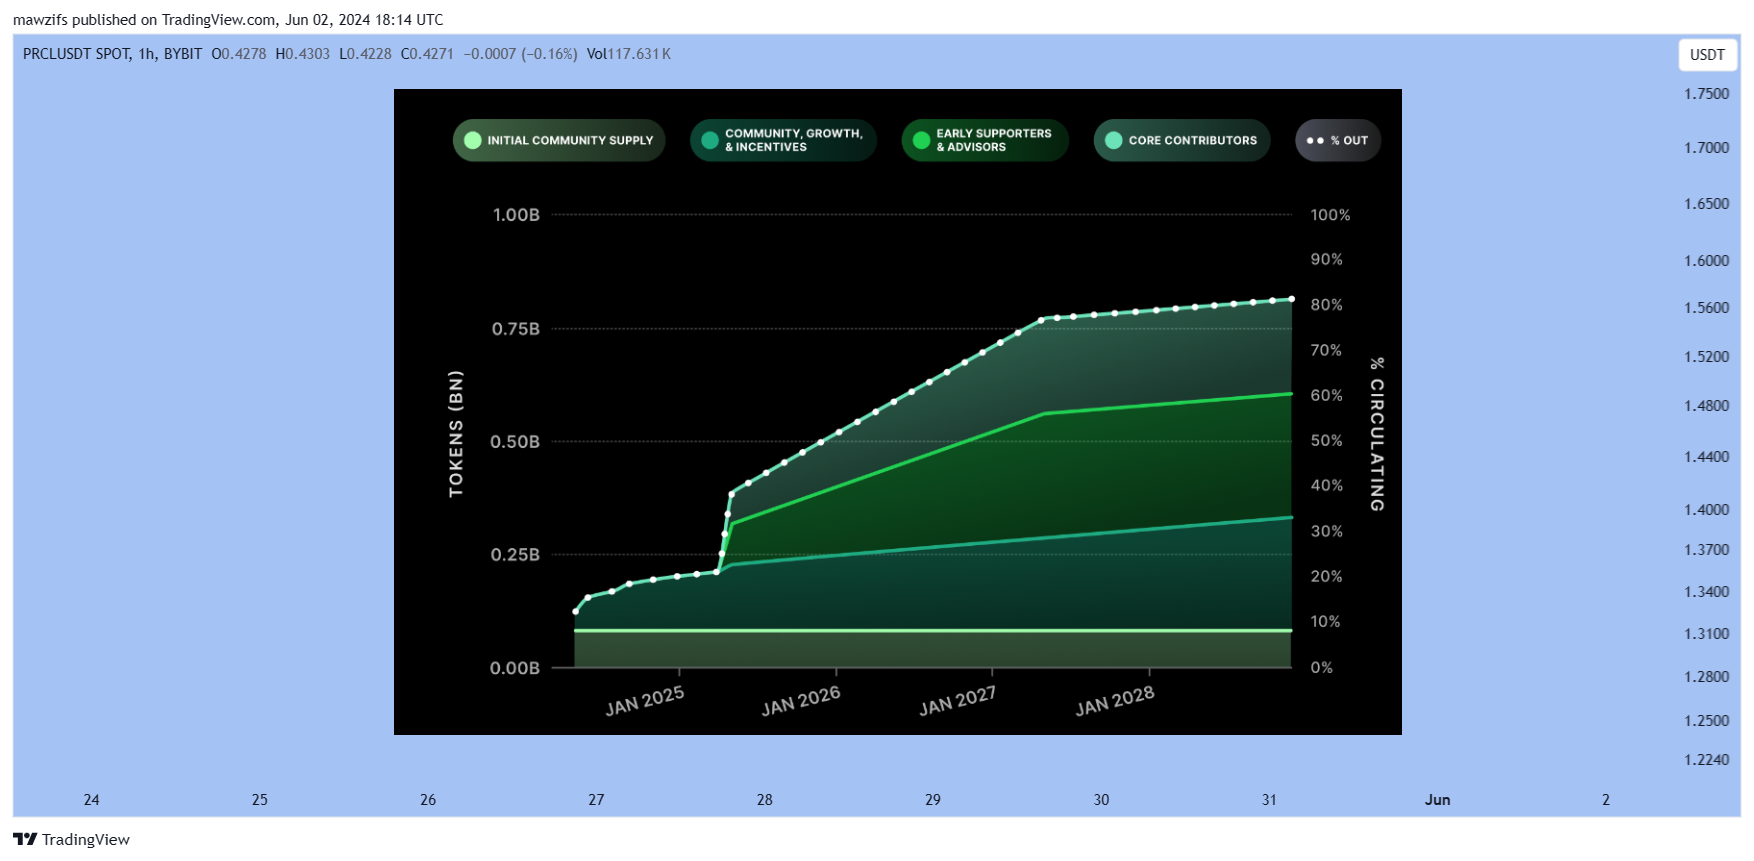Click the light green Initial Community Supply dot
1754x861 pixels.
point(473,141)
